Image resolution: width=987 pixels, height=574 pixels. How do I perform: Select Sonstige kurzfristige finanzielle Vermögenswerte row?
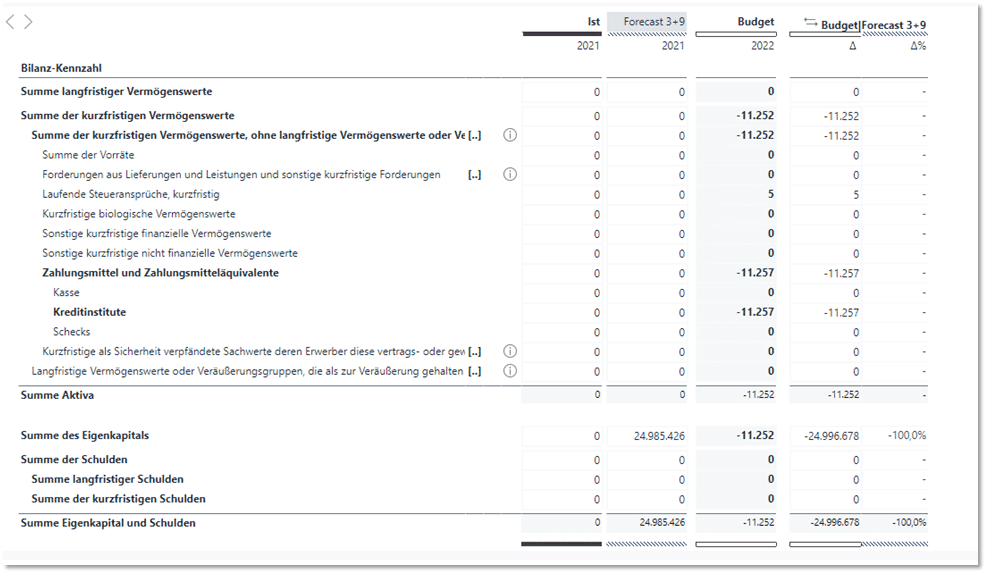coord(157,234)
